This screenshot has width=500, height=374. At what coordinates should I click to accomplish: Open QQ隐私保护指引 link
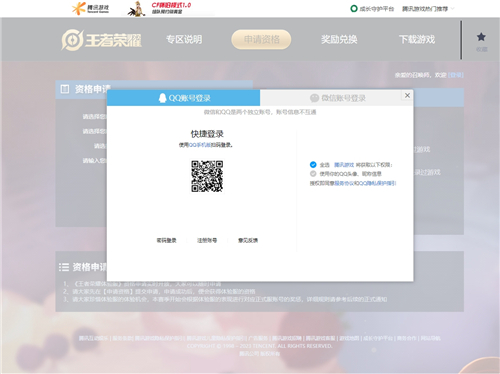(377, 183)
